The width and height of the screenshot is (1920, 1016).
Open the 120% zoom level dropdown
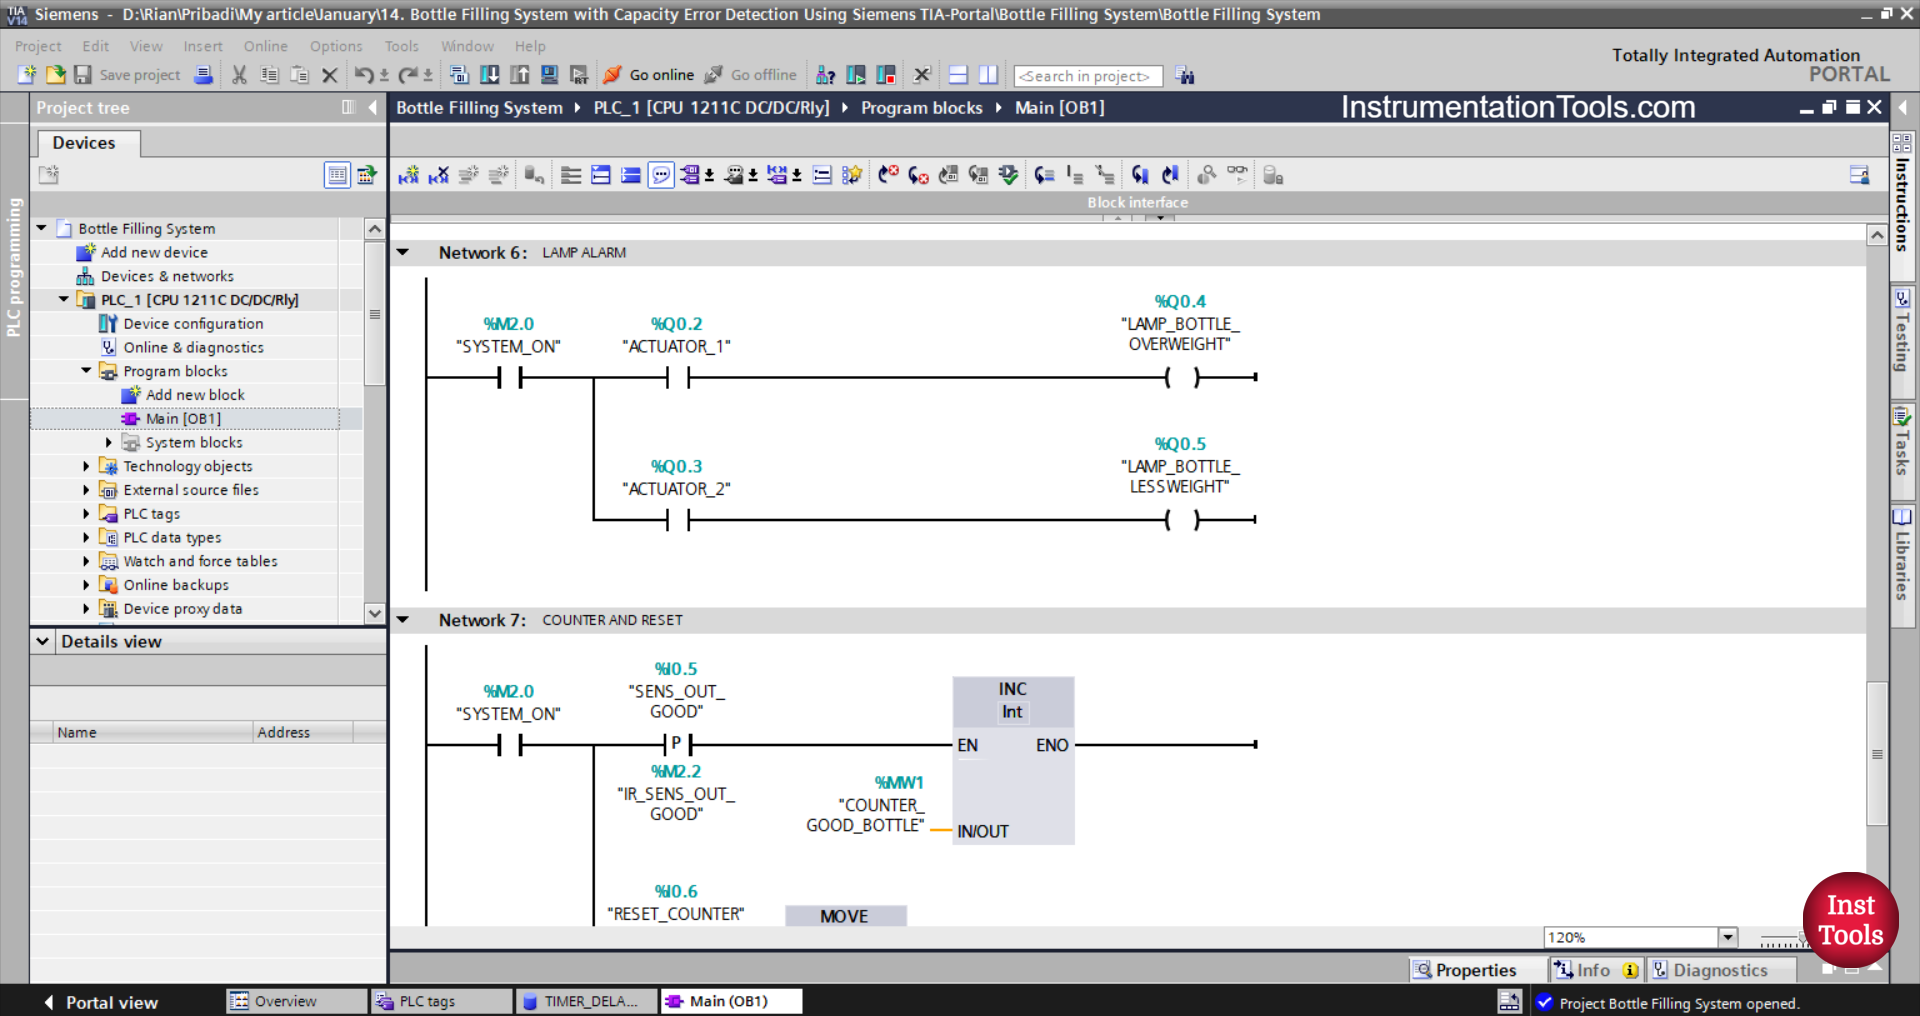(1727, 937)
